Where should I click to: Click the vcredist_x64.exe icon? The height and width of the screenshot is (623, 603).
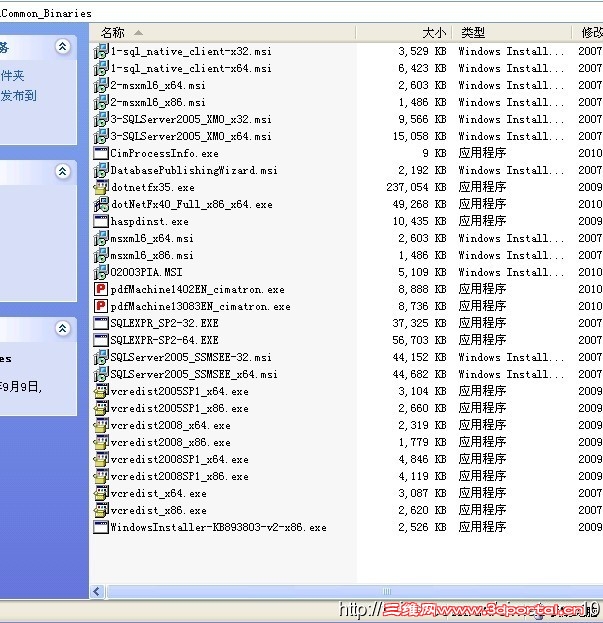click(101, 493)
